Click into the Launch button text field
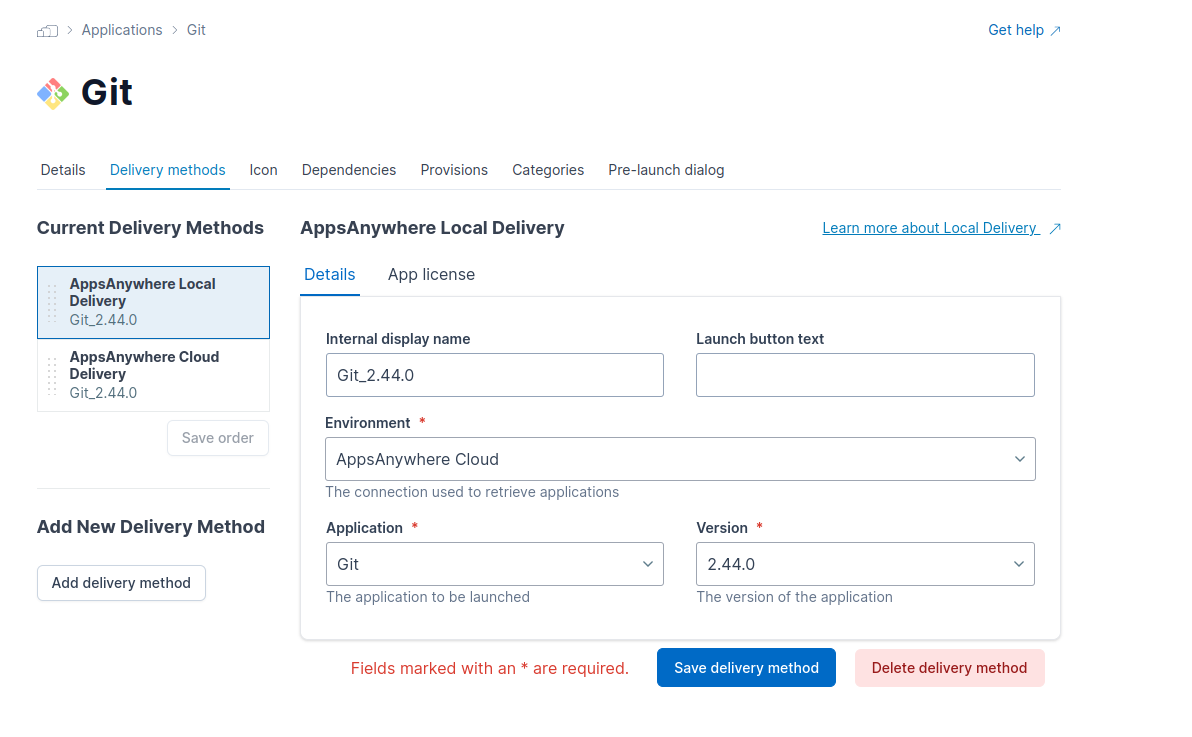Screen dimensions: 1192x737 click(x=865, y=375)
